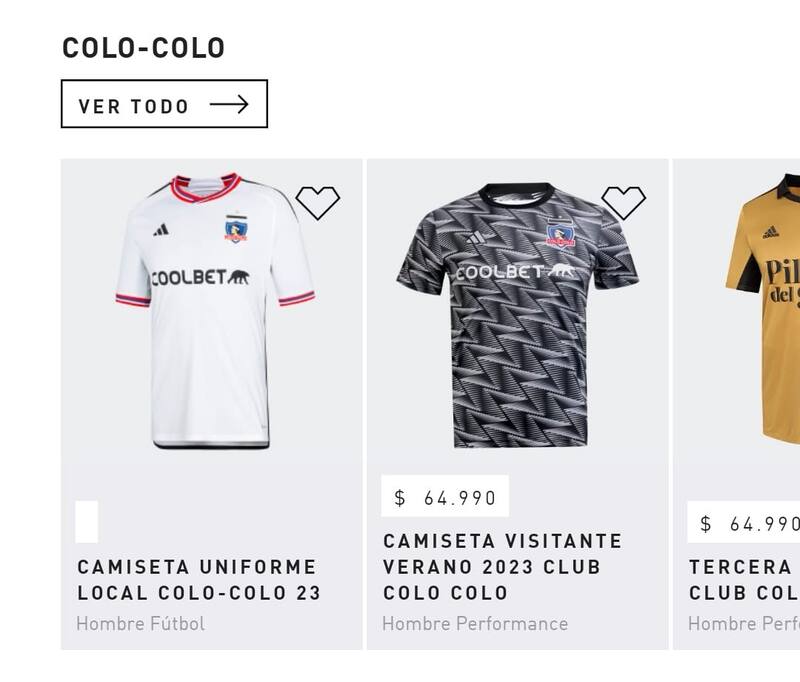Click the arrow icon beside VER TODO

pos(229,104)
